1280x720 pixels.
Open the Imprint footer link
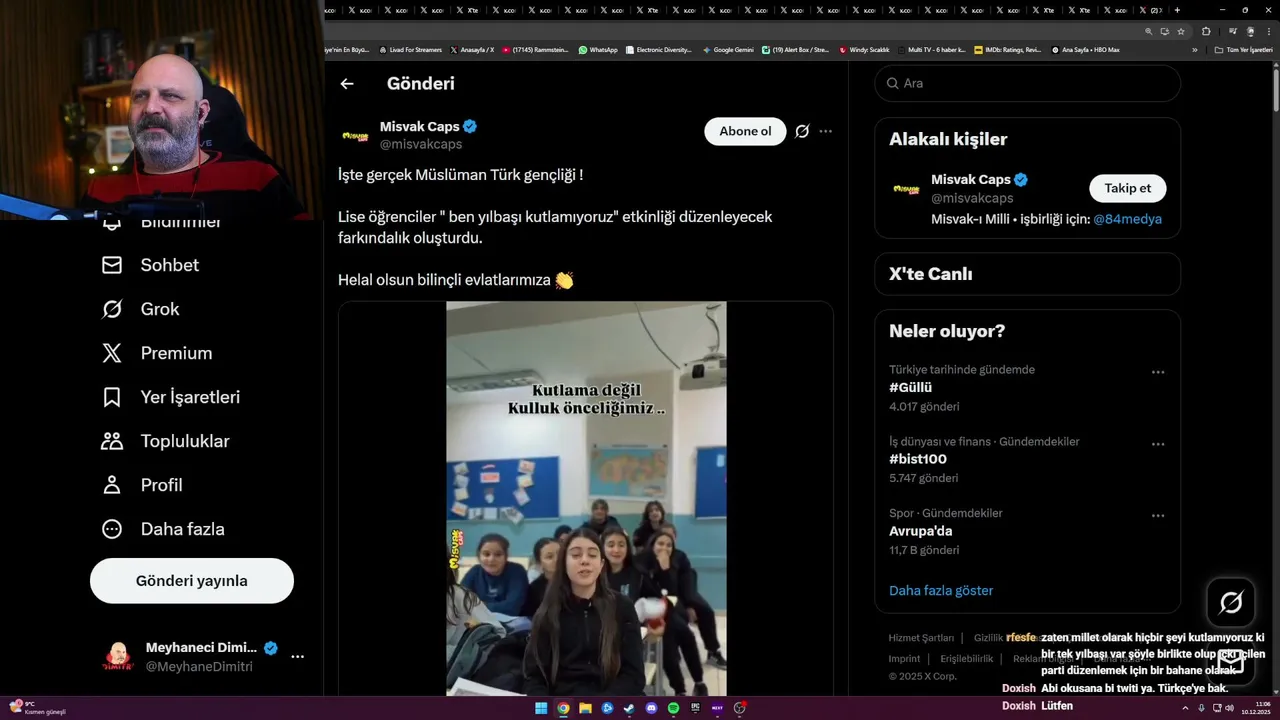point(904,659)
